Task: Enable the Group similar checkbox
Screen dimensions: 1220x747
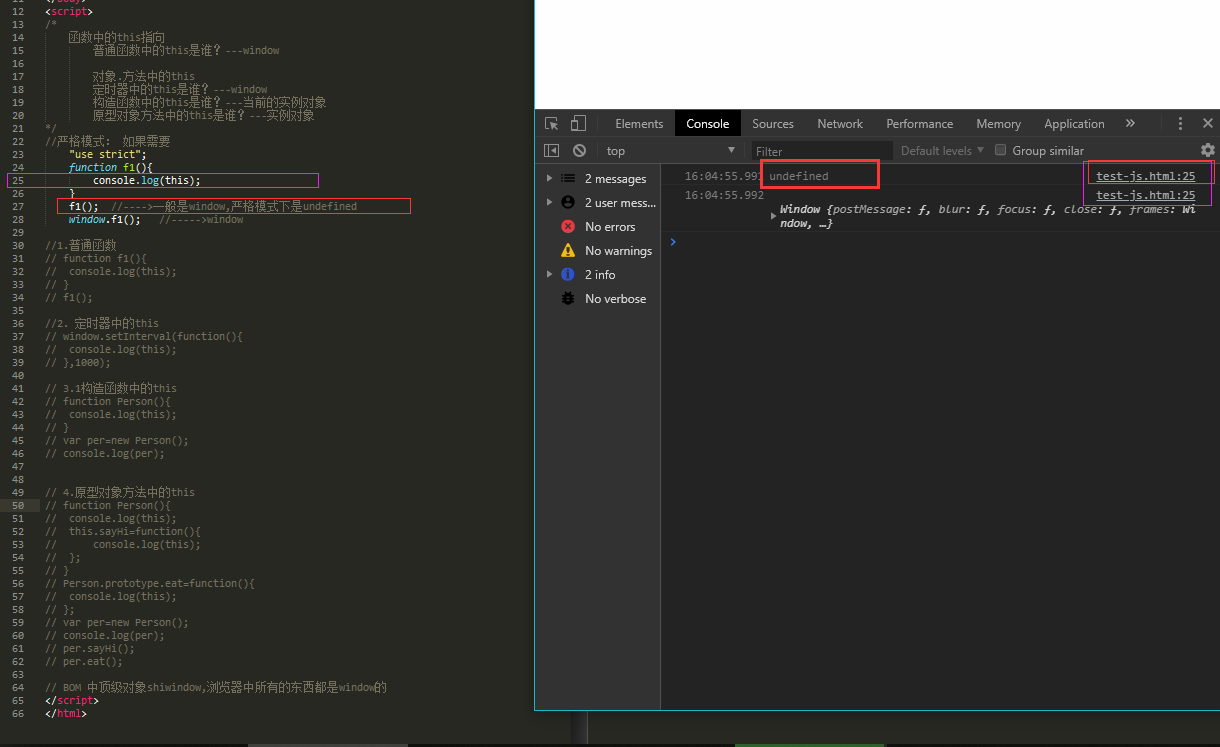Action: coord(1000,150)
